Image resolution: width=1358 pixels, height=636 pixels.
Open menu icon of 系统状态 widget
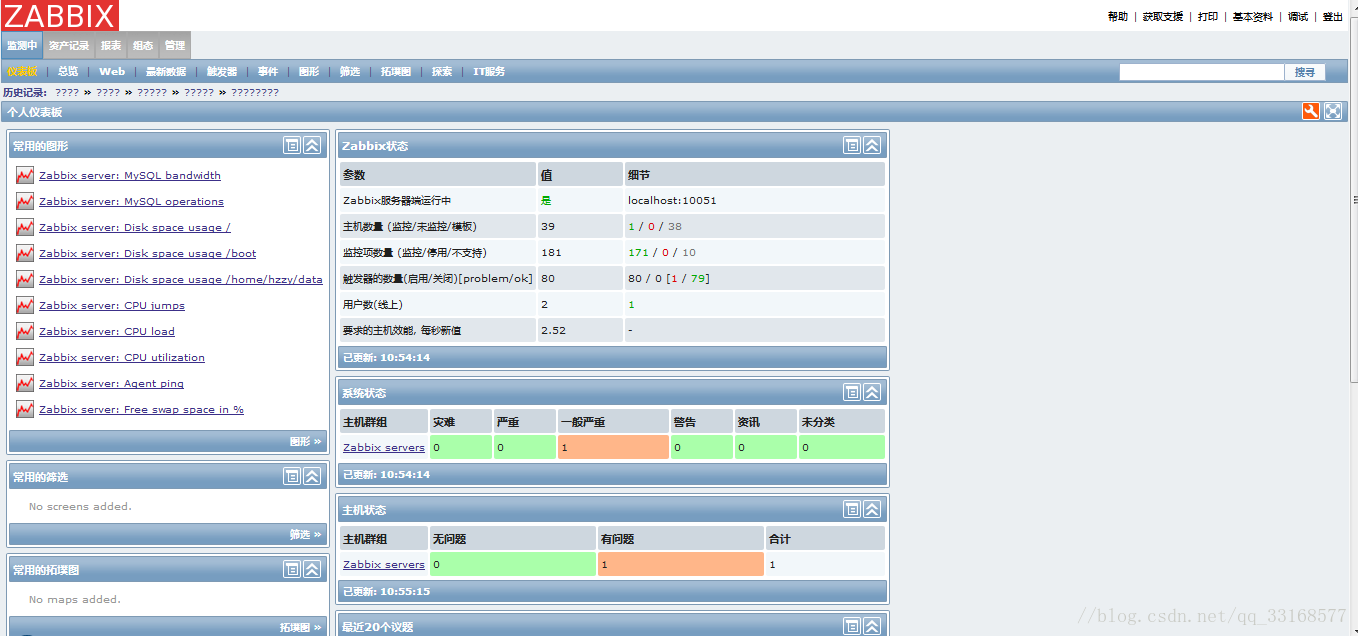(x=852, y=392)
